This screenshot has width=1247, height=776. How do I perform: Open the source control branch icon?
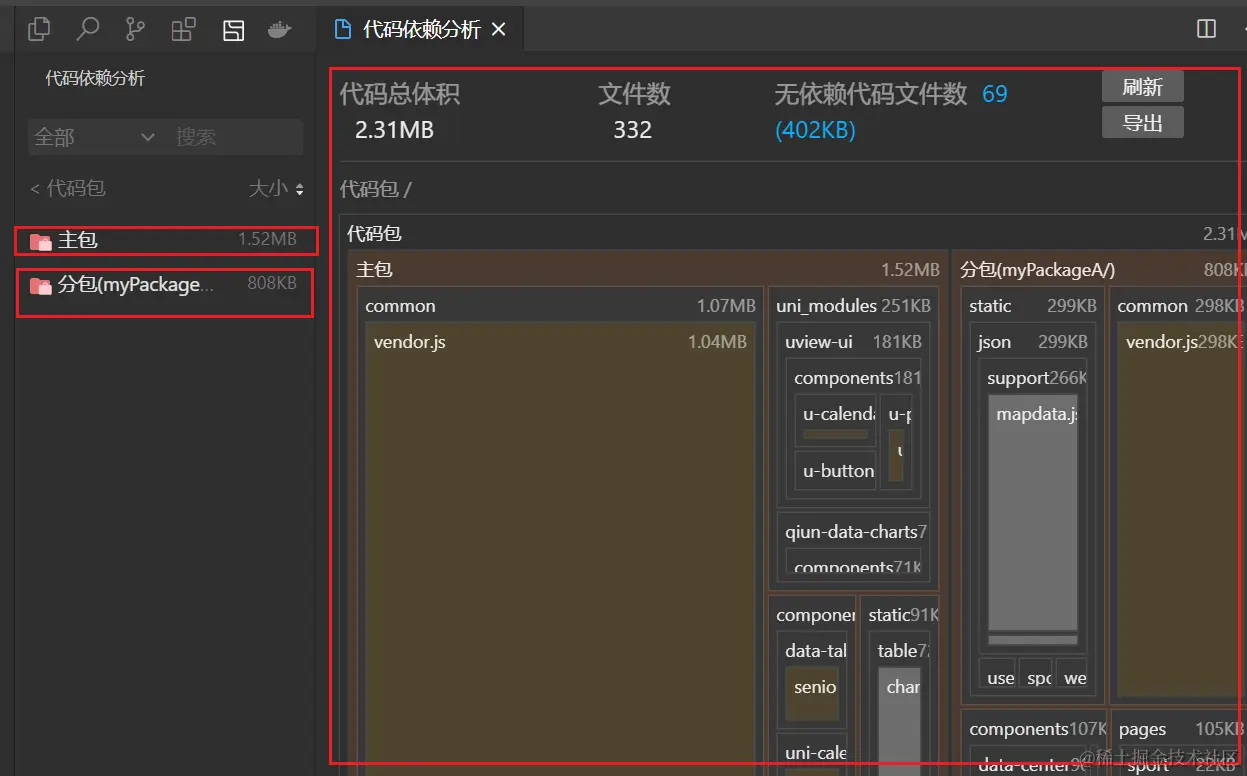(135, 30)
